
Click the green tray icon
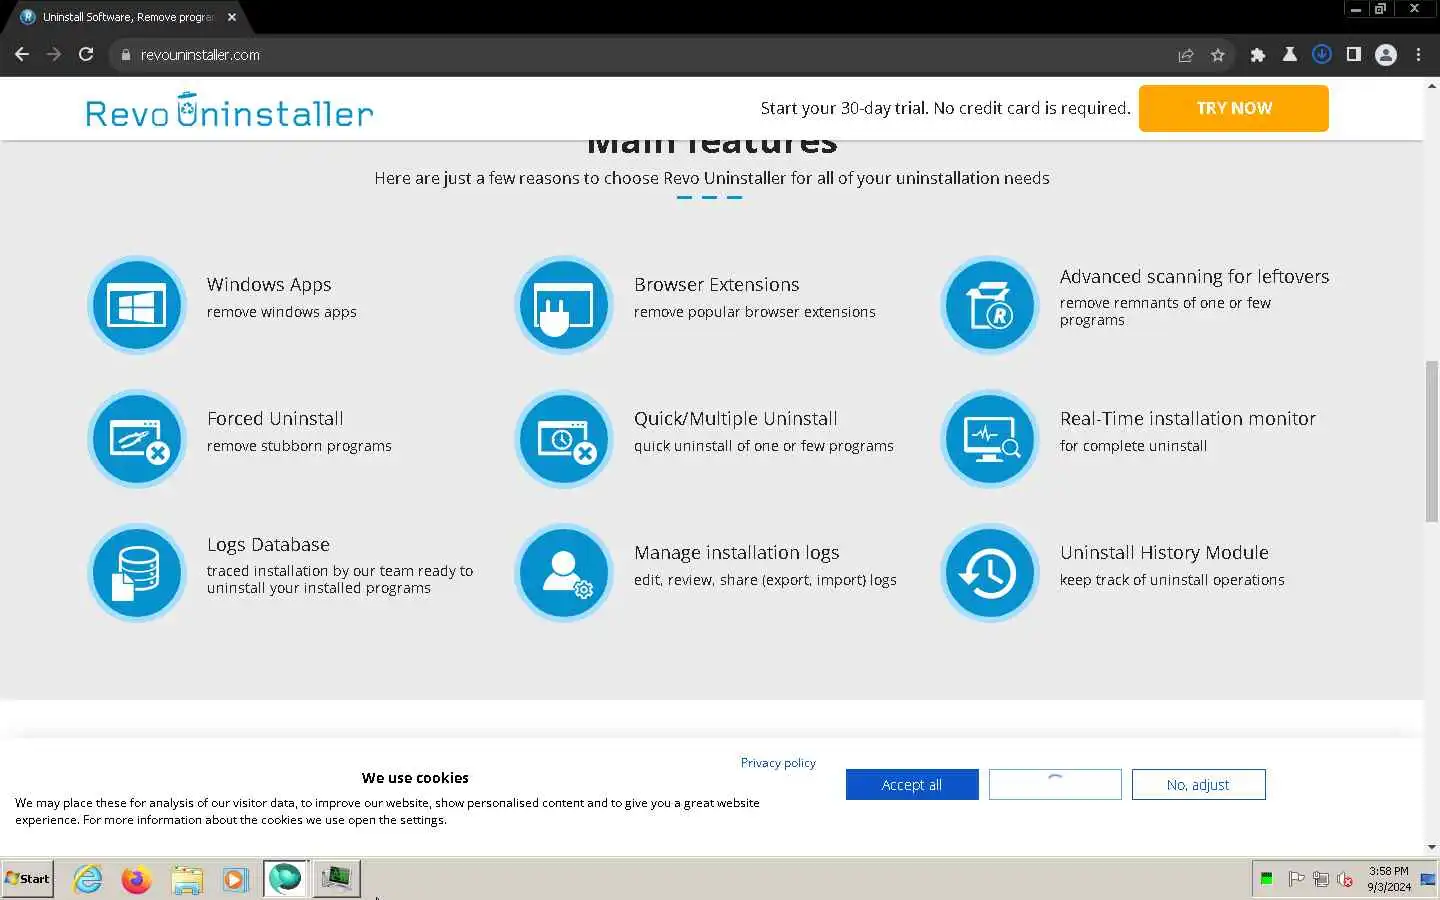coord(1266,879)
